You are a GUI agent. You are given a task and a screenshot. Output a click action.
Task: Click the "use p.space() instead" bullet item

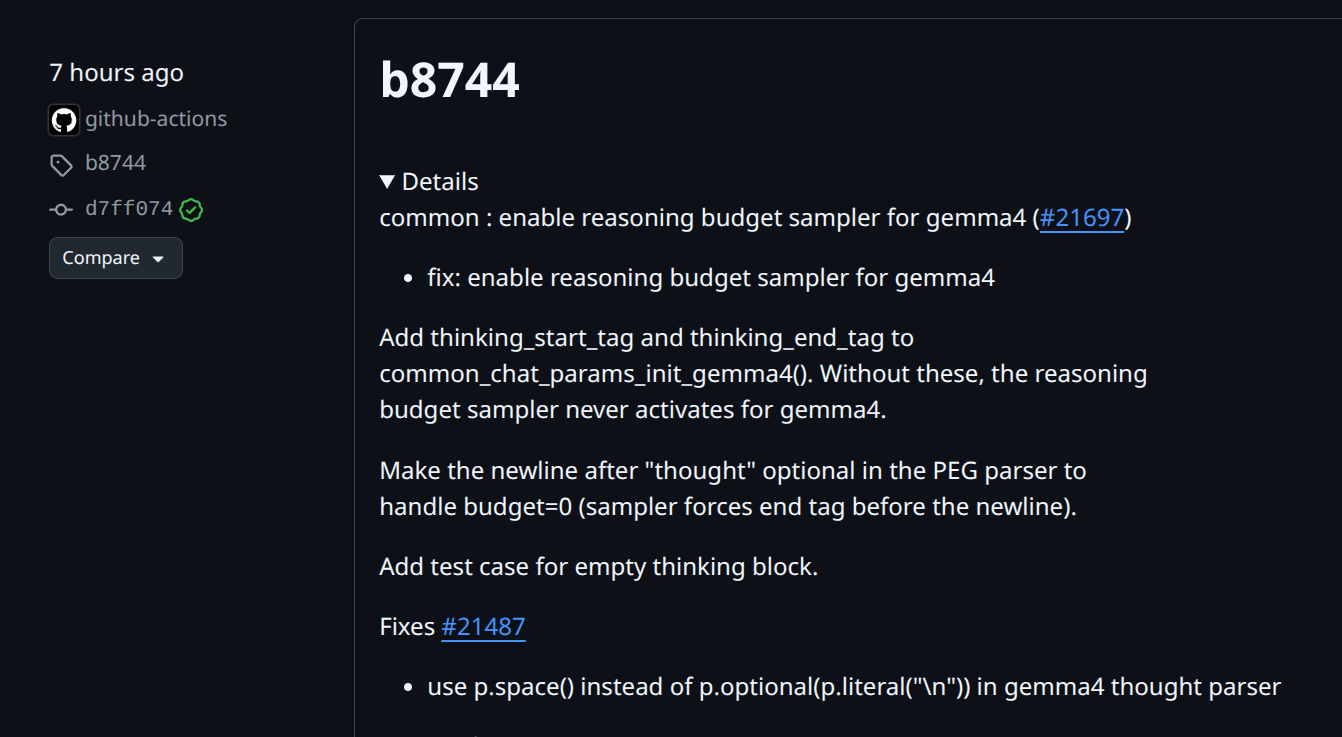854,687
